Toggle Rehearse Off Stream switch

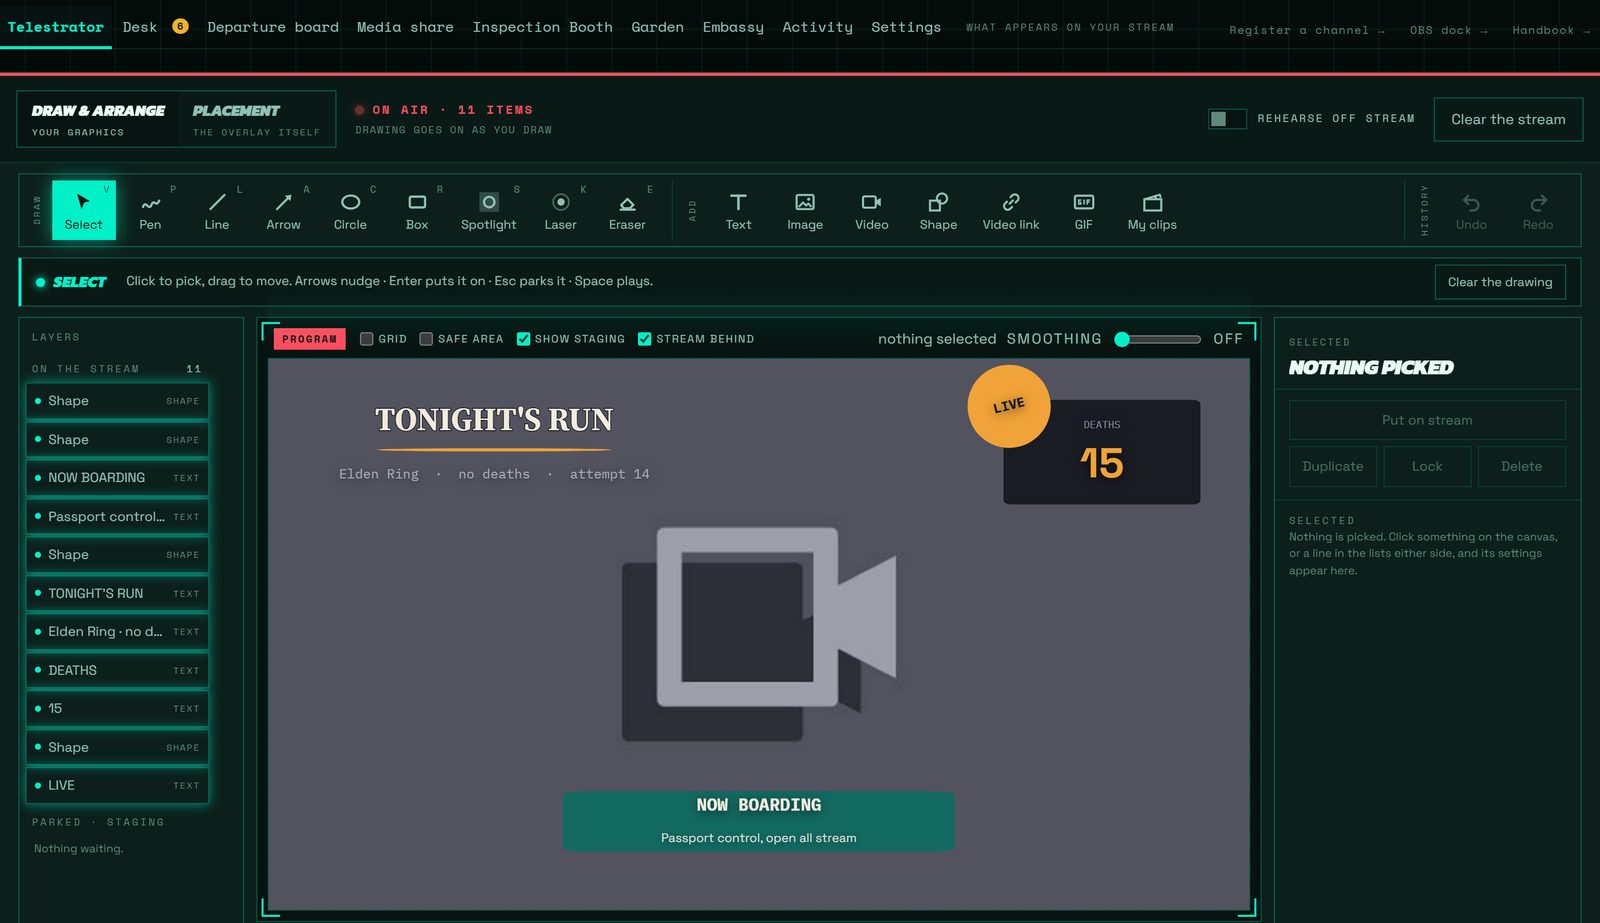point(1227,119)
